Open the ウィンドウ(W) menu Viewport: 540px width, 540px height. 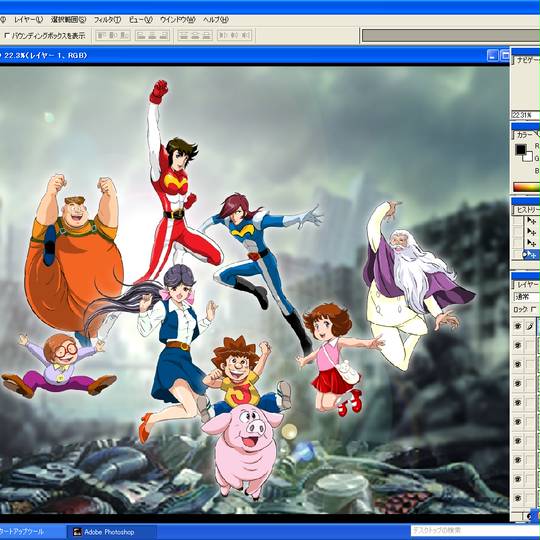[x=177, y=20]
